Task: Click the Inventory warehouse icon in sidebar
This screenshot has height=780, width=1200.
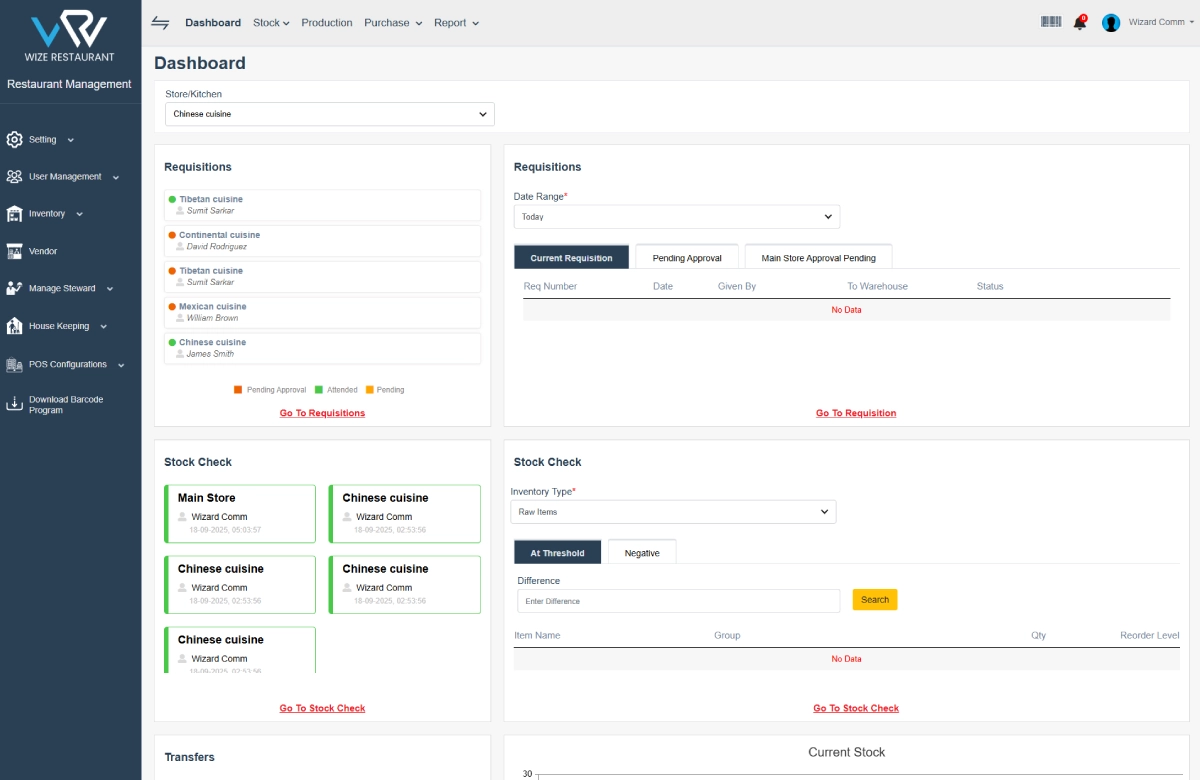Action: point(14,214)
